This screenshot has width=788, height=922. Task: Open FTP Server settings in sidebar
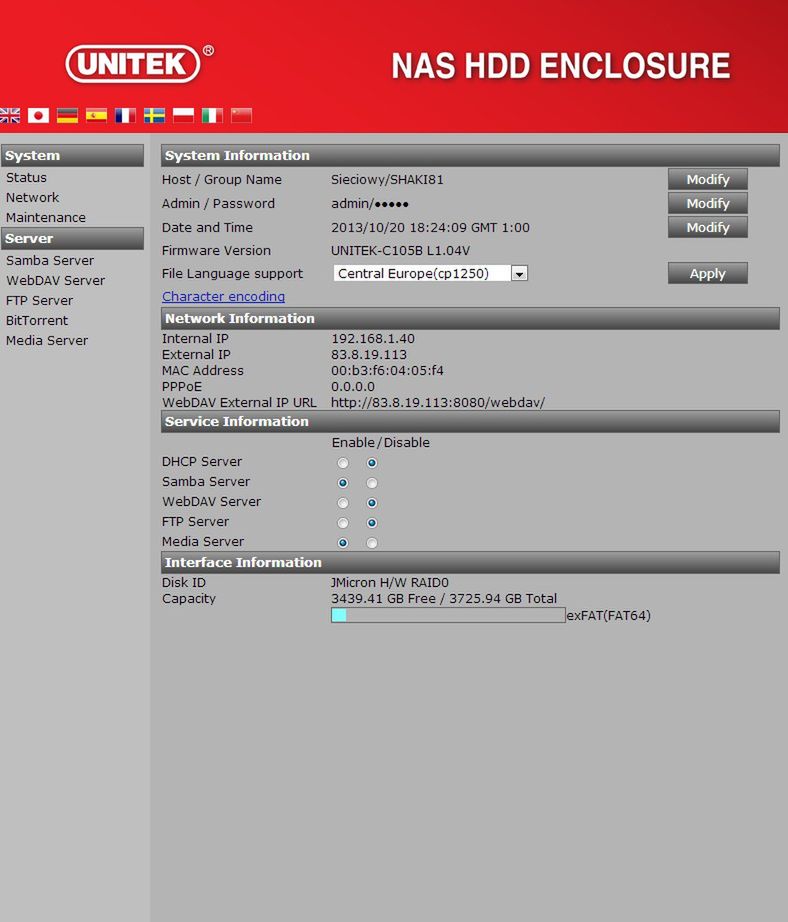click(x=39, y=300)
